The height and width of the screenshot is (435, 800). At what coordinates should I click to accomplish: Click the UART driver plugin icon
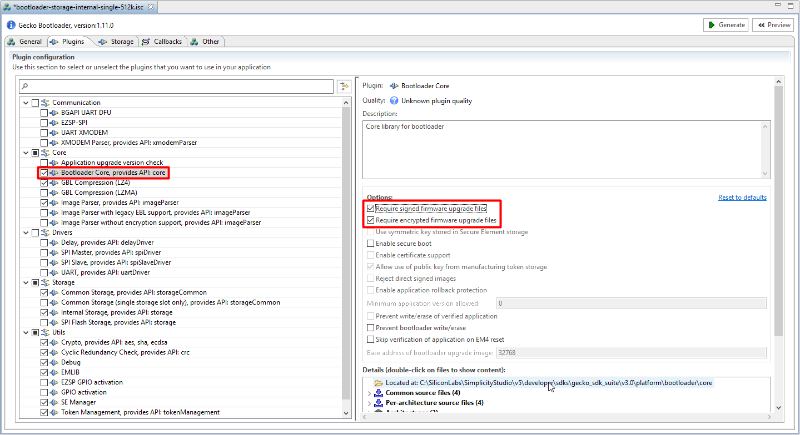[x=54, y=273]
